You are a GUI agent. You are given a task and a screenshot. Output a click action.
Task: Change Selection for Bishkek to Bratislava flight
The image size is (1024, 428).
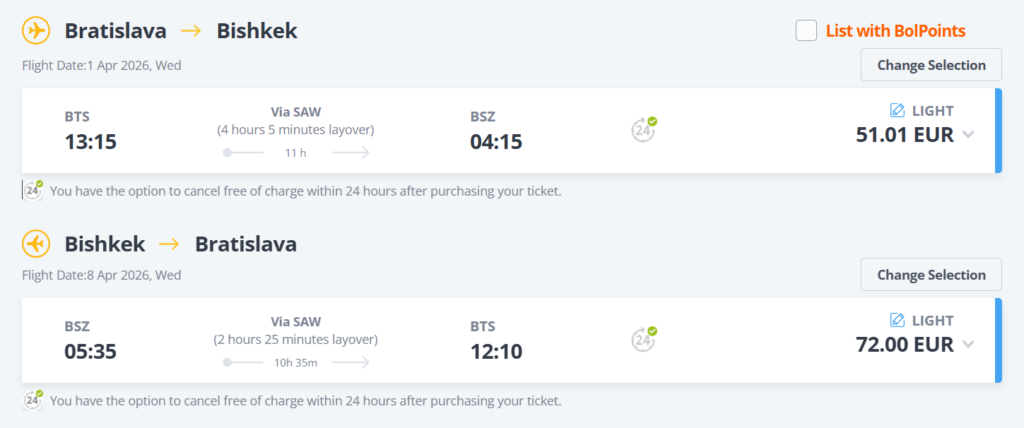pos(931,275)
